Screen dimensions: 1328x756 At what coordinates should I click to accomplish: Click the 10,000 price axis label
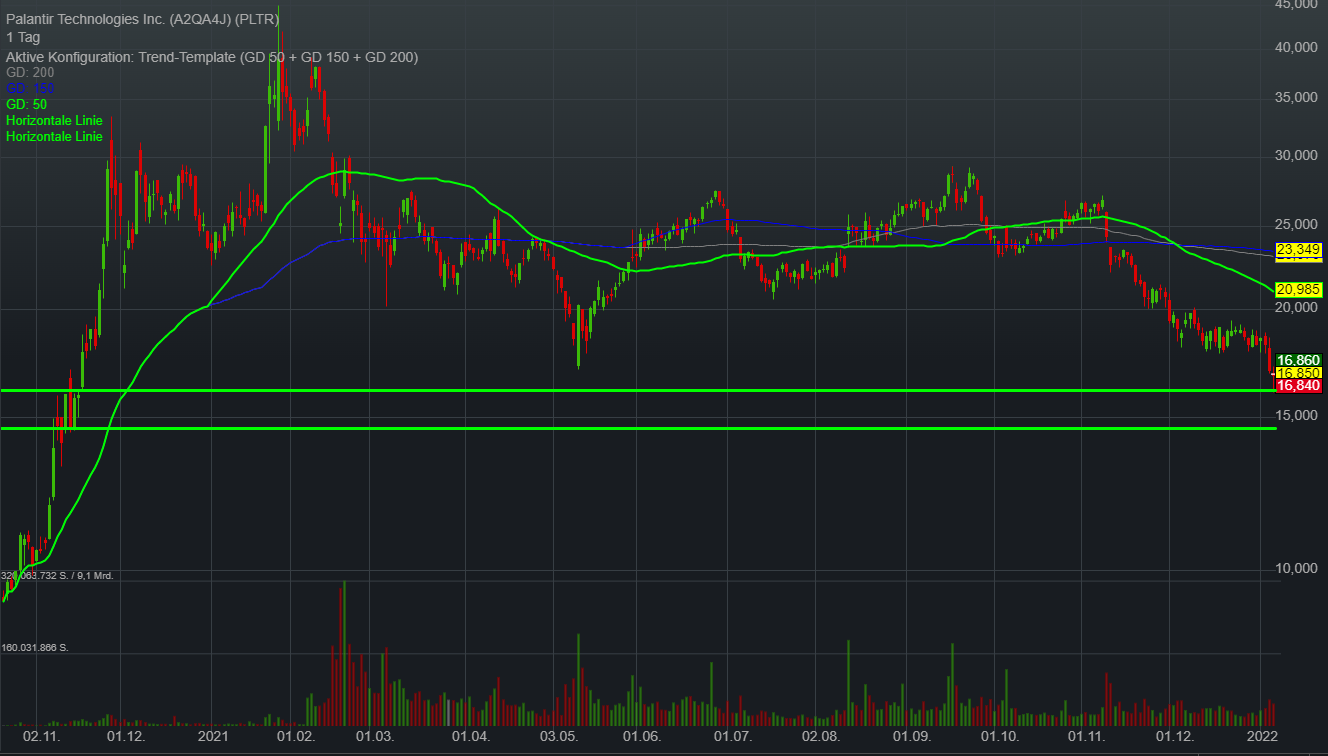coord(1296,570)
